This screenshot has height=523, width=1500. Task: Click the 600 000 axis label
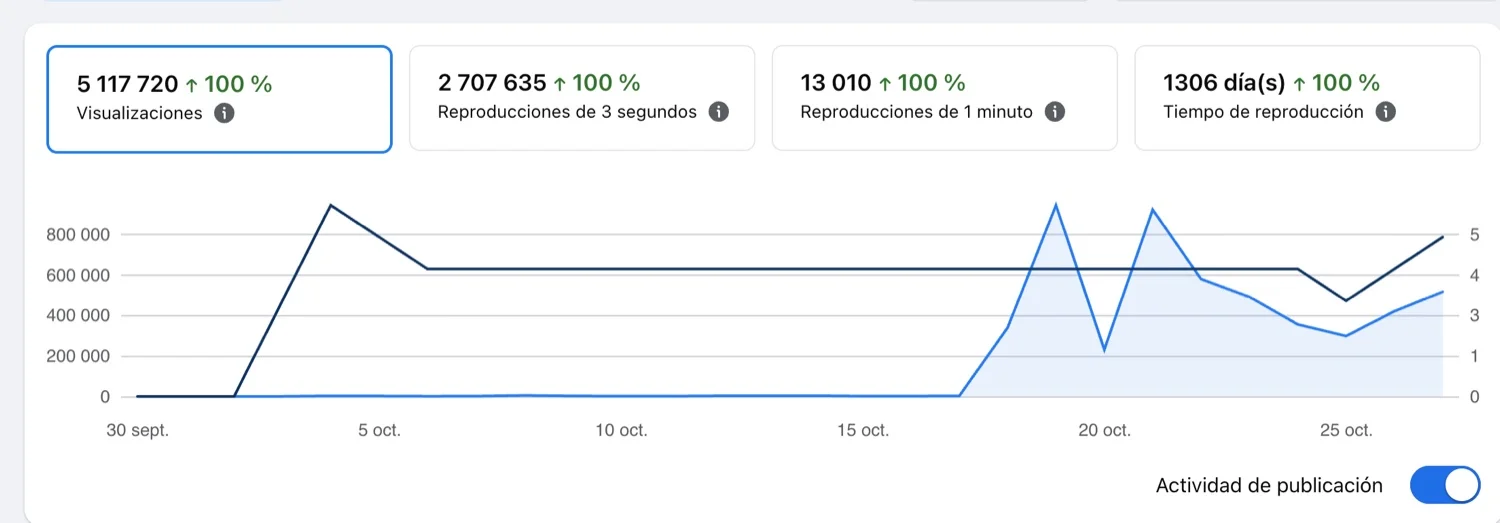click(78, 275)
